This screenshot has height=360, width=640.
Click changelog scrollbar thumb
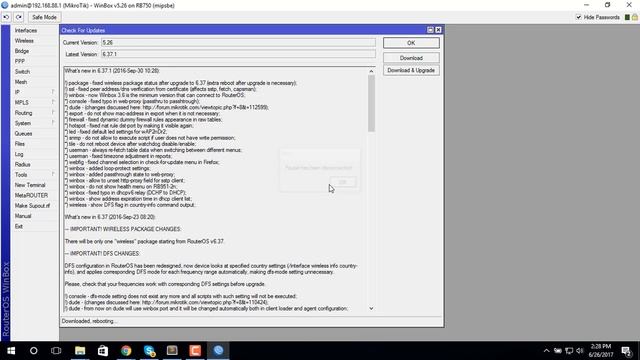pos(371,104)
